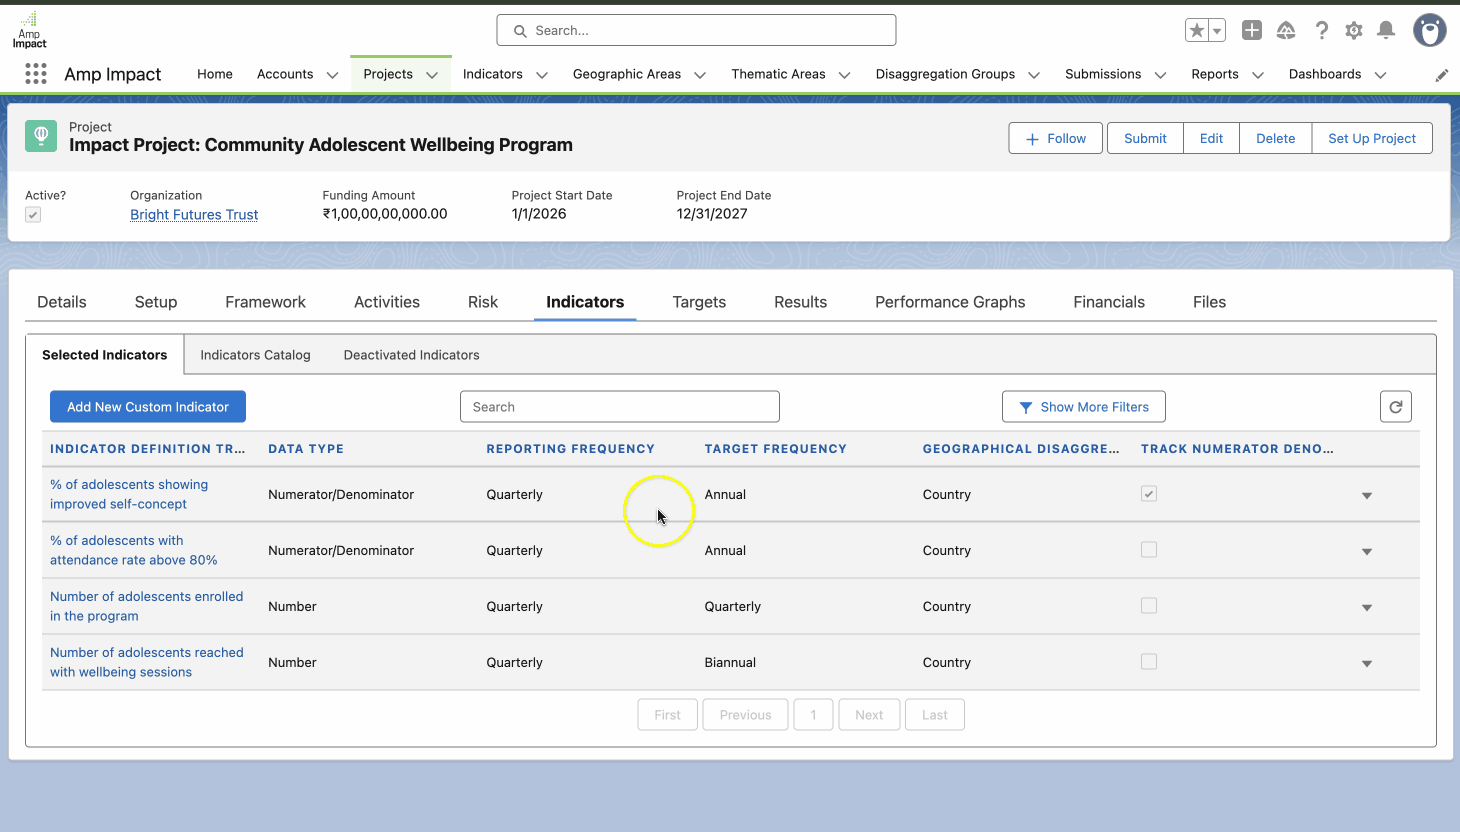This screenshot has width=1460, height=832.
Task: Expand row actions for wellbeing sessions indicator
Action: (1366, 663)
